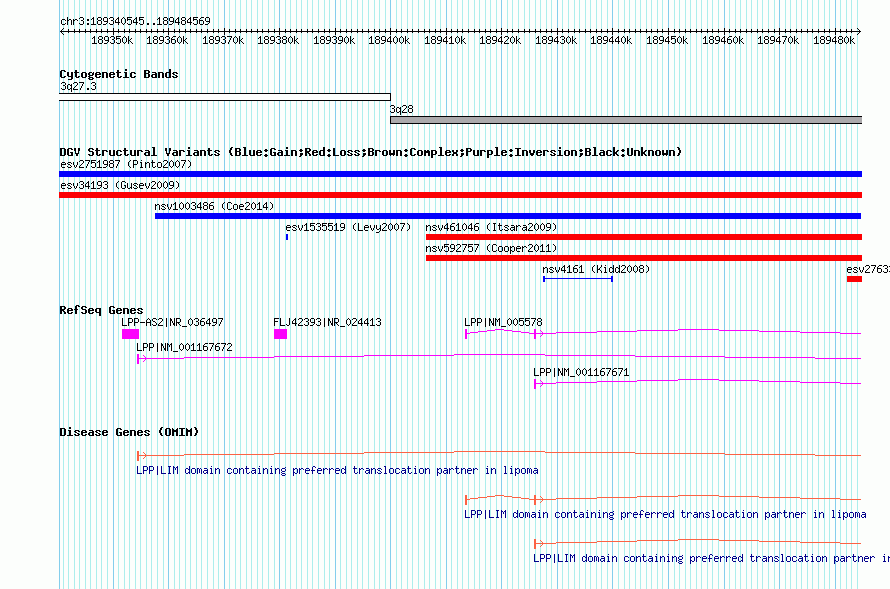Screen dimensions: 890x589
Task: Click the 189400k ruler position
Action: 389,40
